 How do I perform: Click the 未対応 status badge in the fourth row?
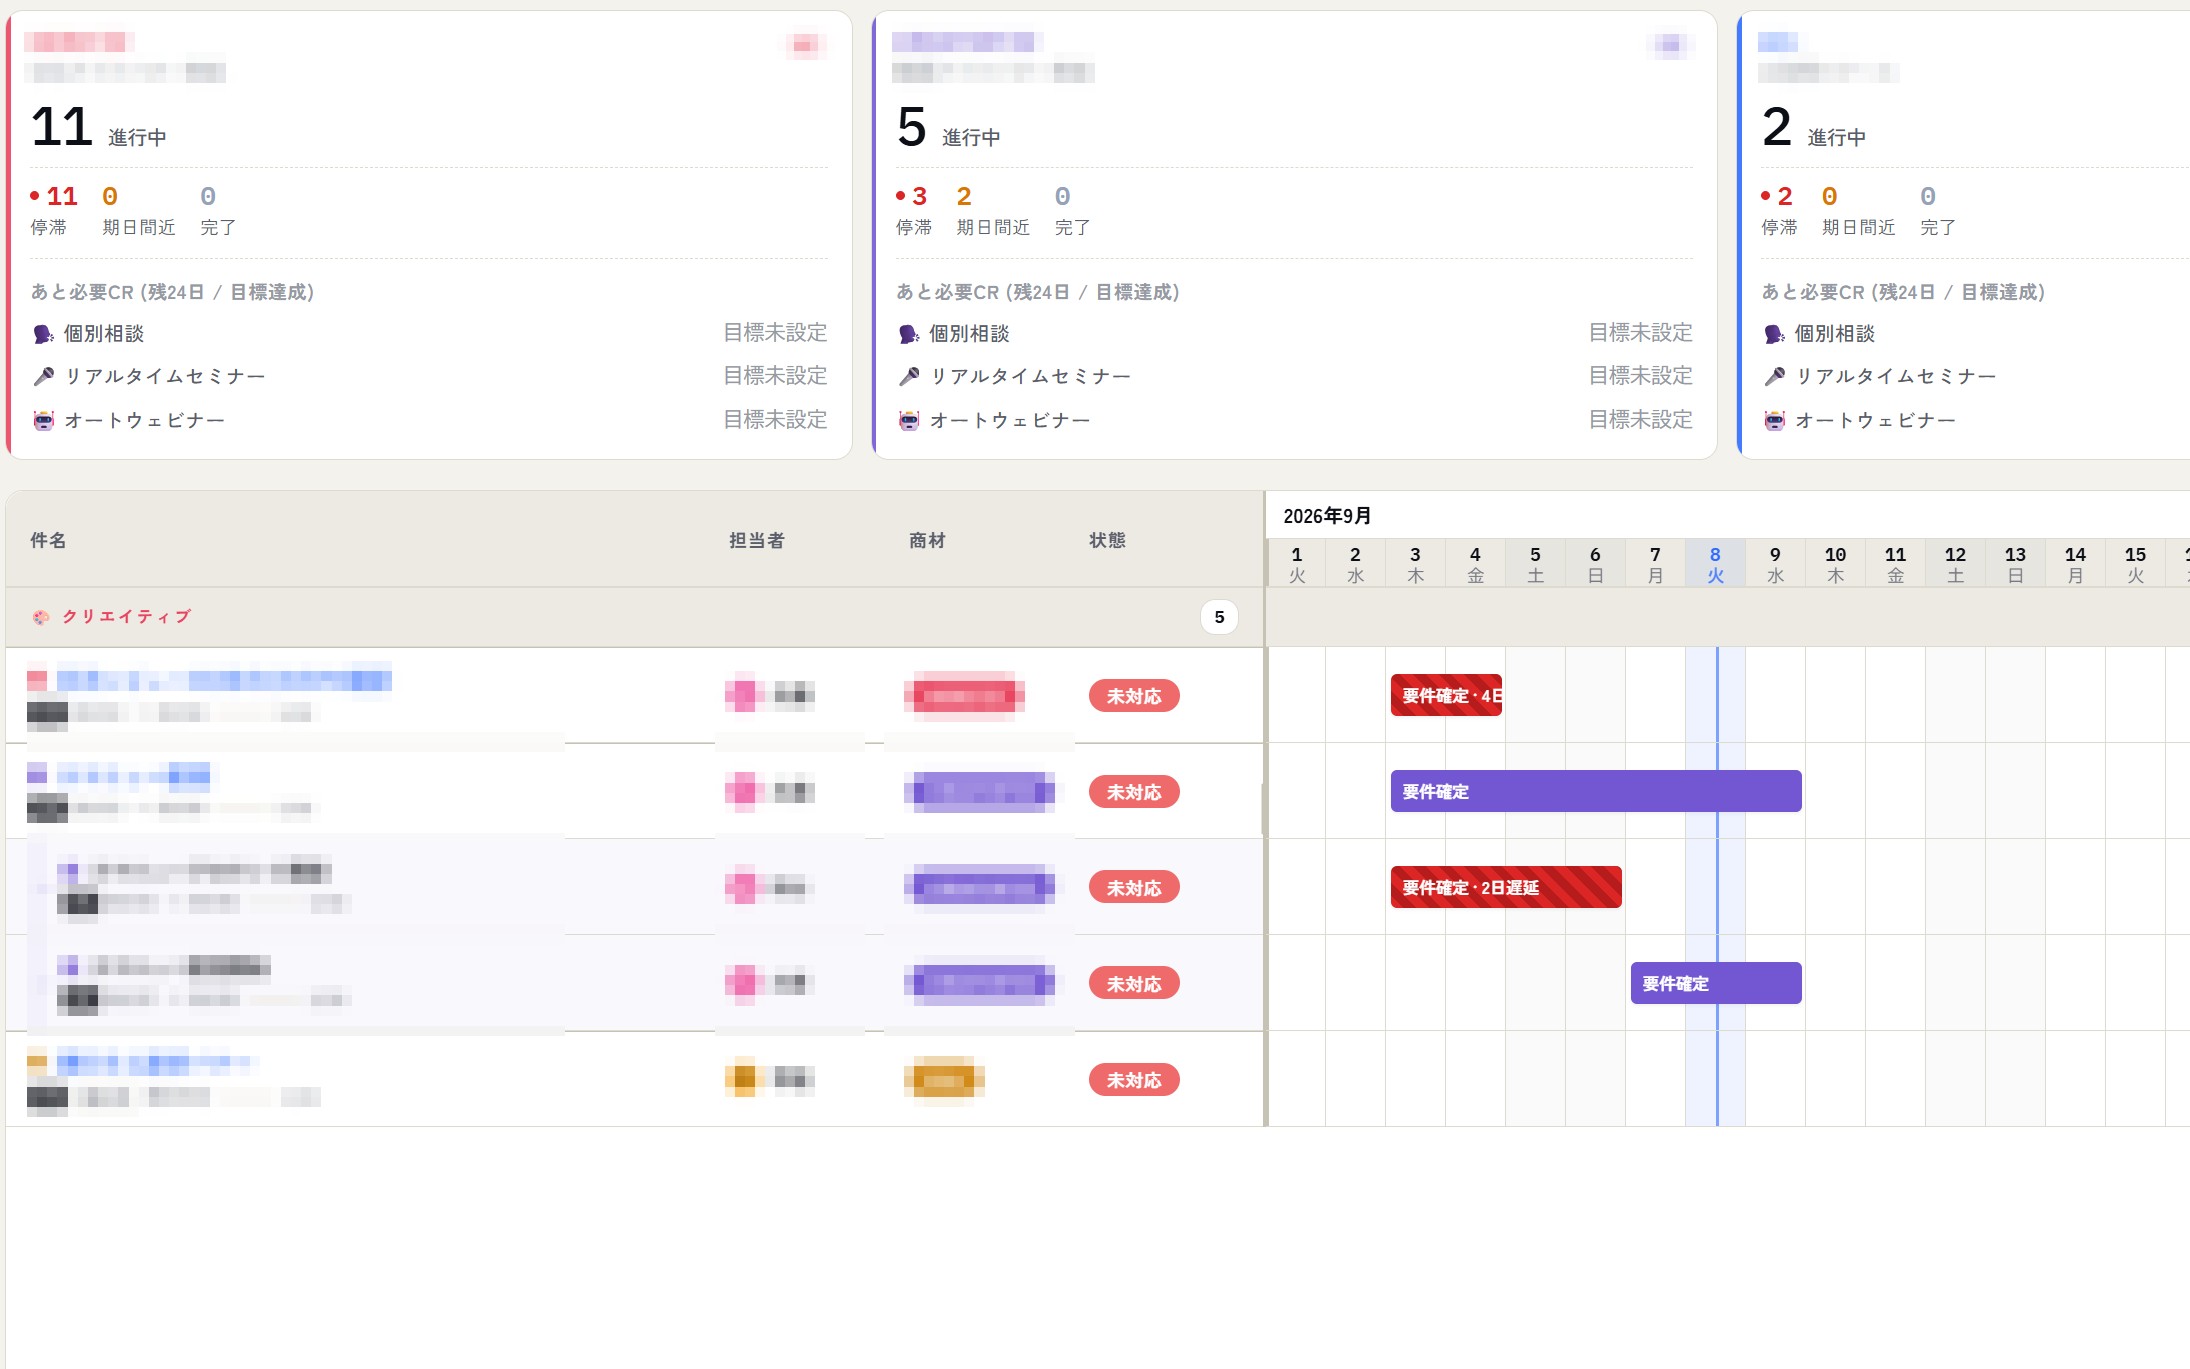coord(1134,984)
